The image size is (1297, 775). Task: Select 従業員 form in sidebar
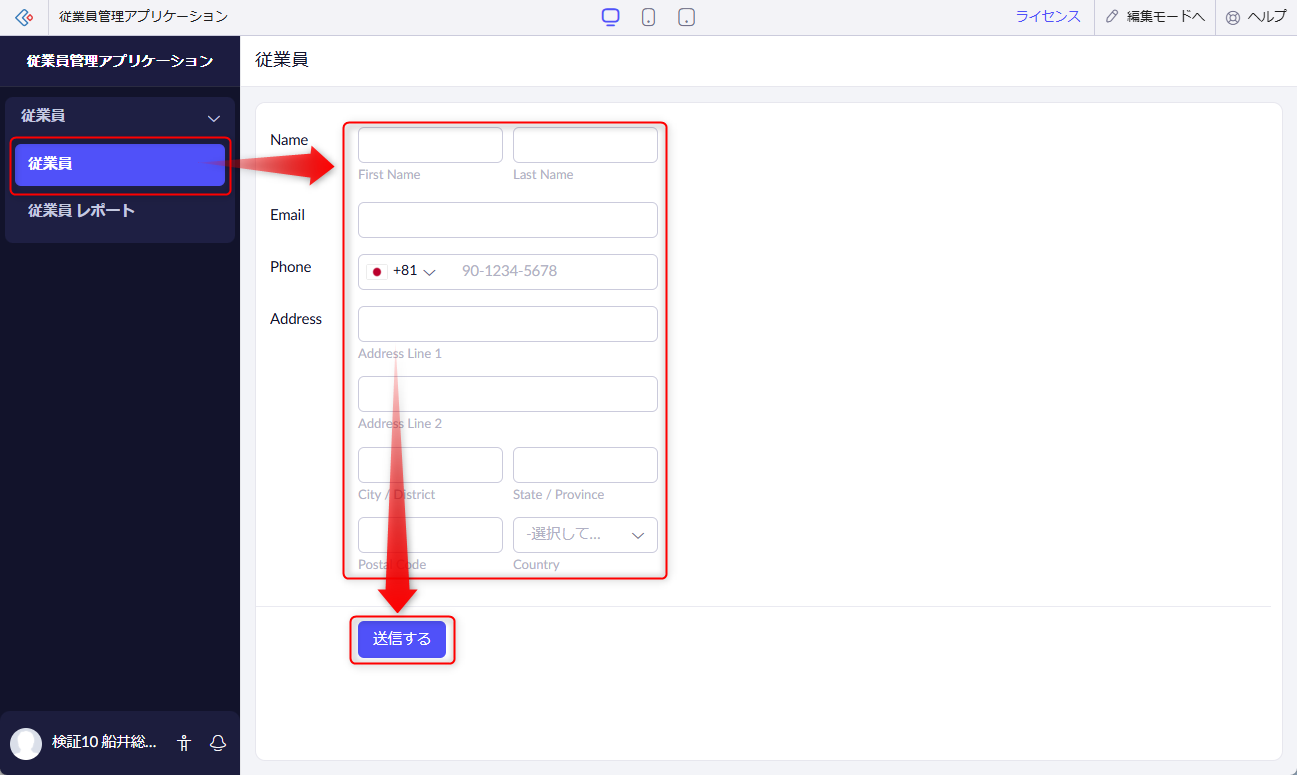pyautogui.click(x=119, y=165)
